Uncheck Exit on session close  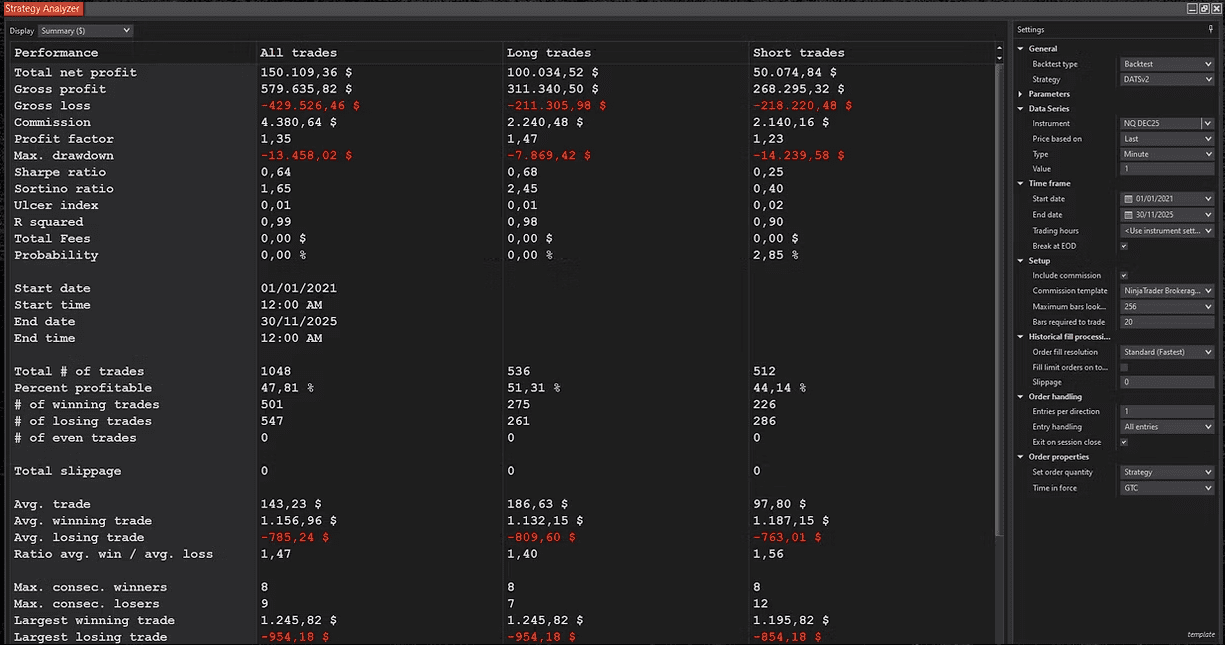(x=1124, y=442)
